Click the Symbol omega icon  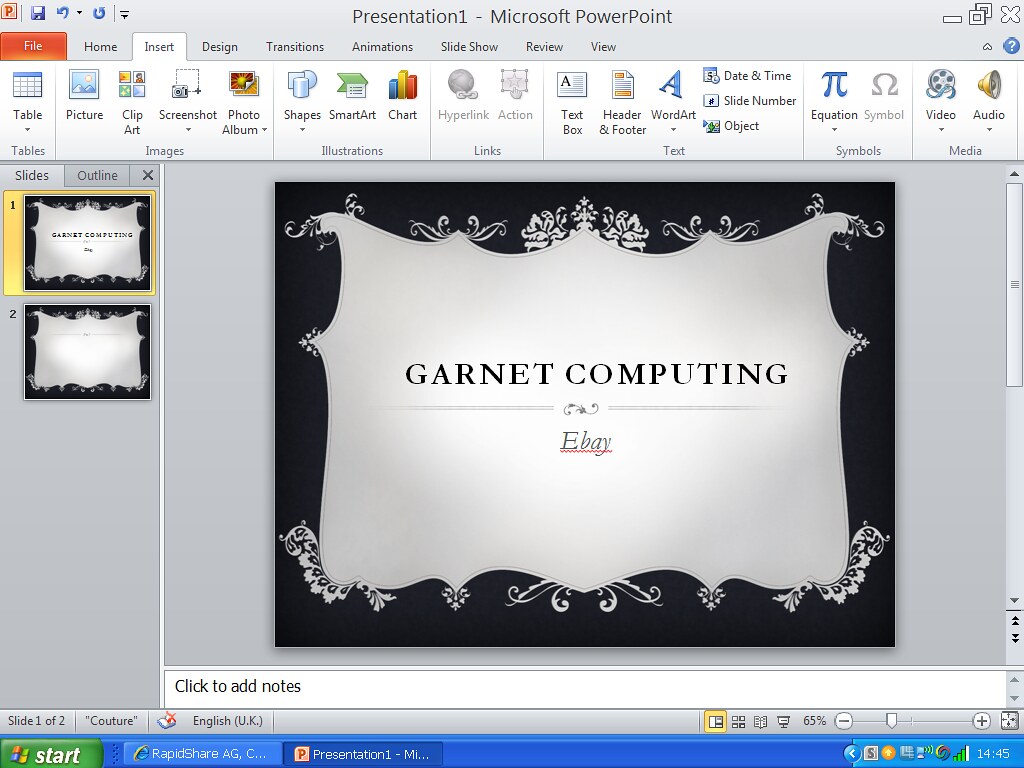[x=884, y=85]
